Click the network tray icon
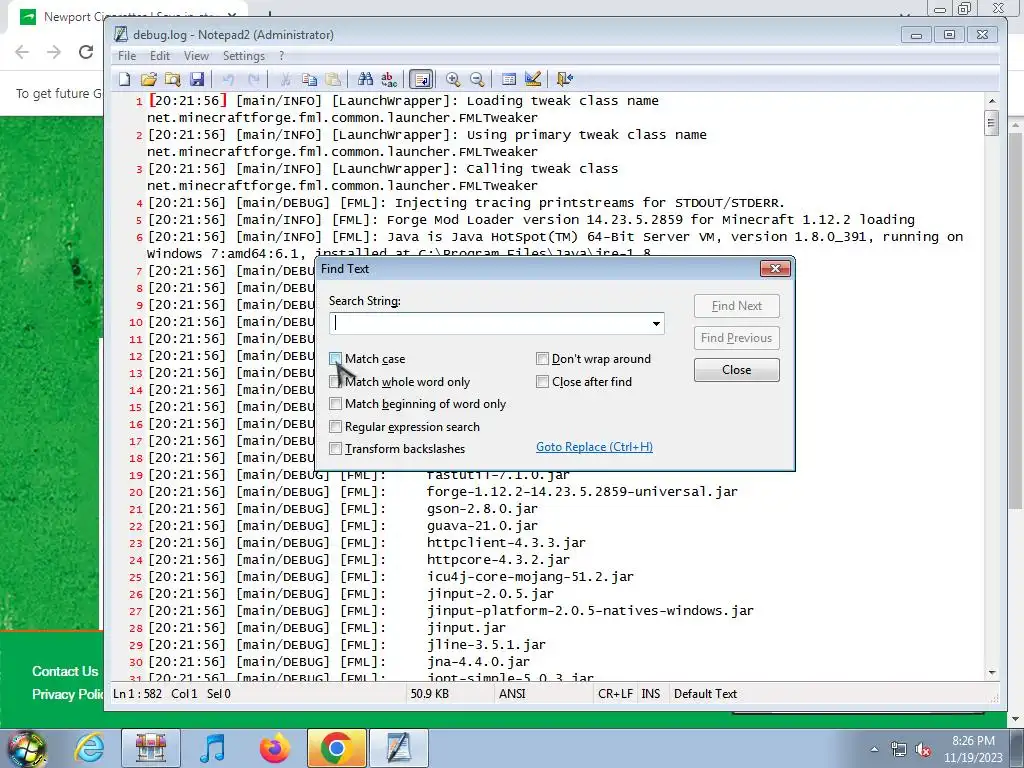This screenshot has height=768, width=1024. pos(899,749)
